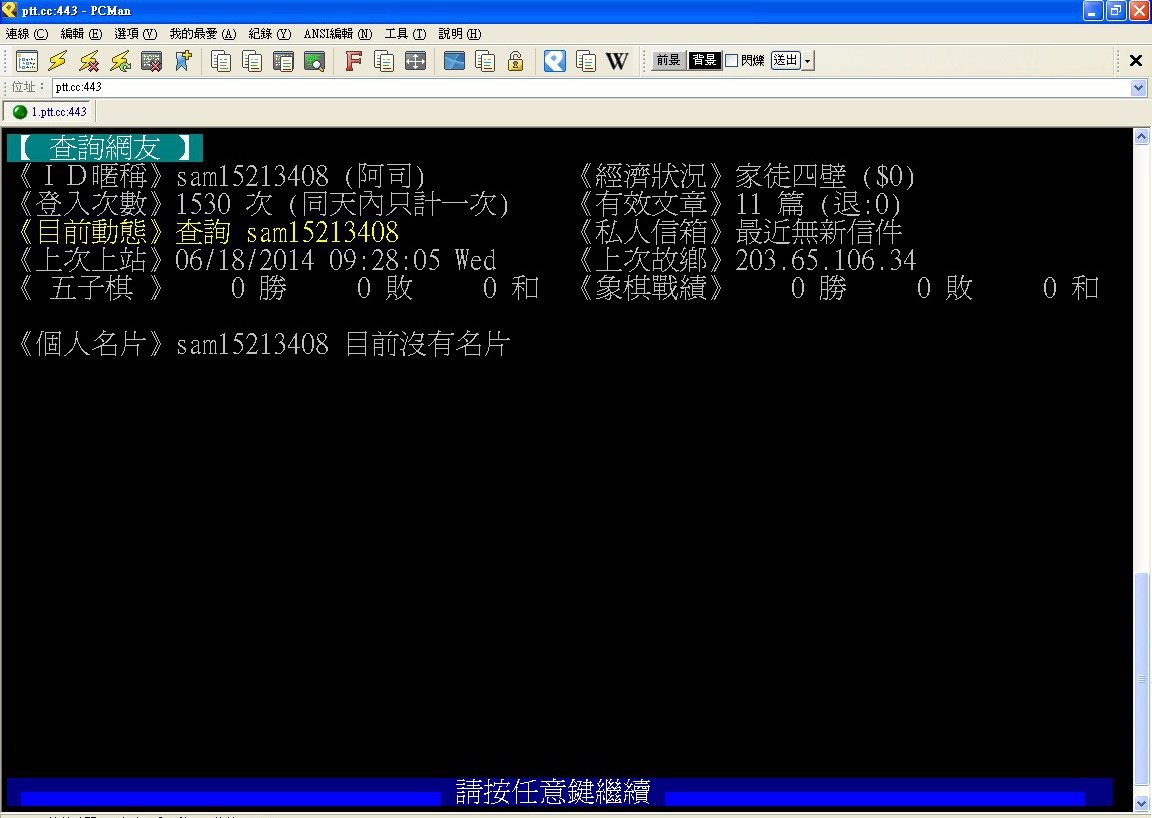Click the text 最近無新信件
The width and height of the screenshot is (1152, 818).
pos(818,232)
